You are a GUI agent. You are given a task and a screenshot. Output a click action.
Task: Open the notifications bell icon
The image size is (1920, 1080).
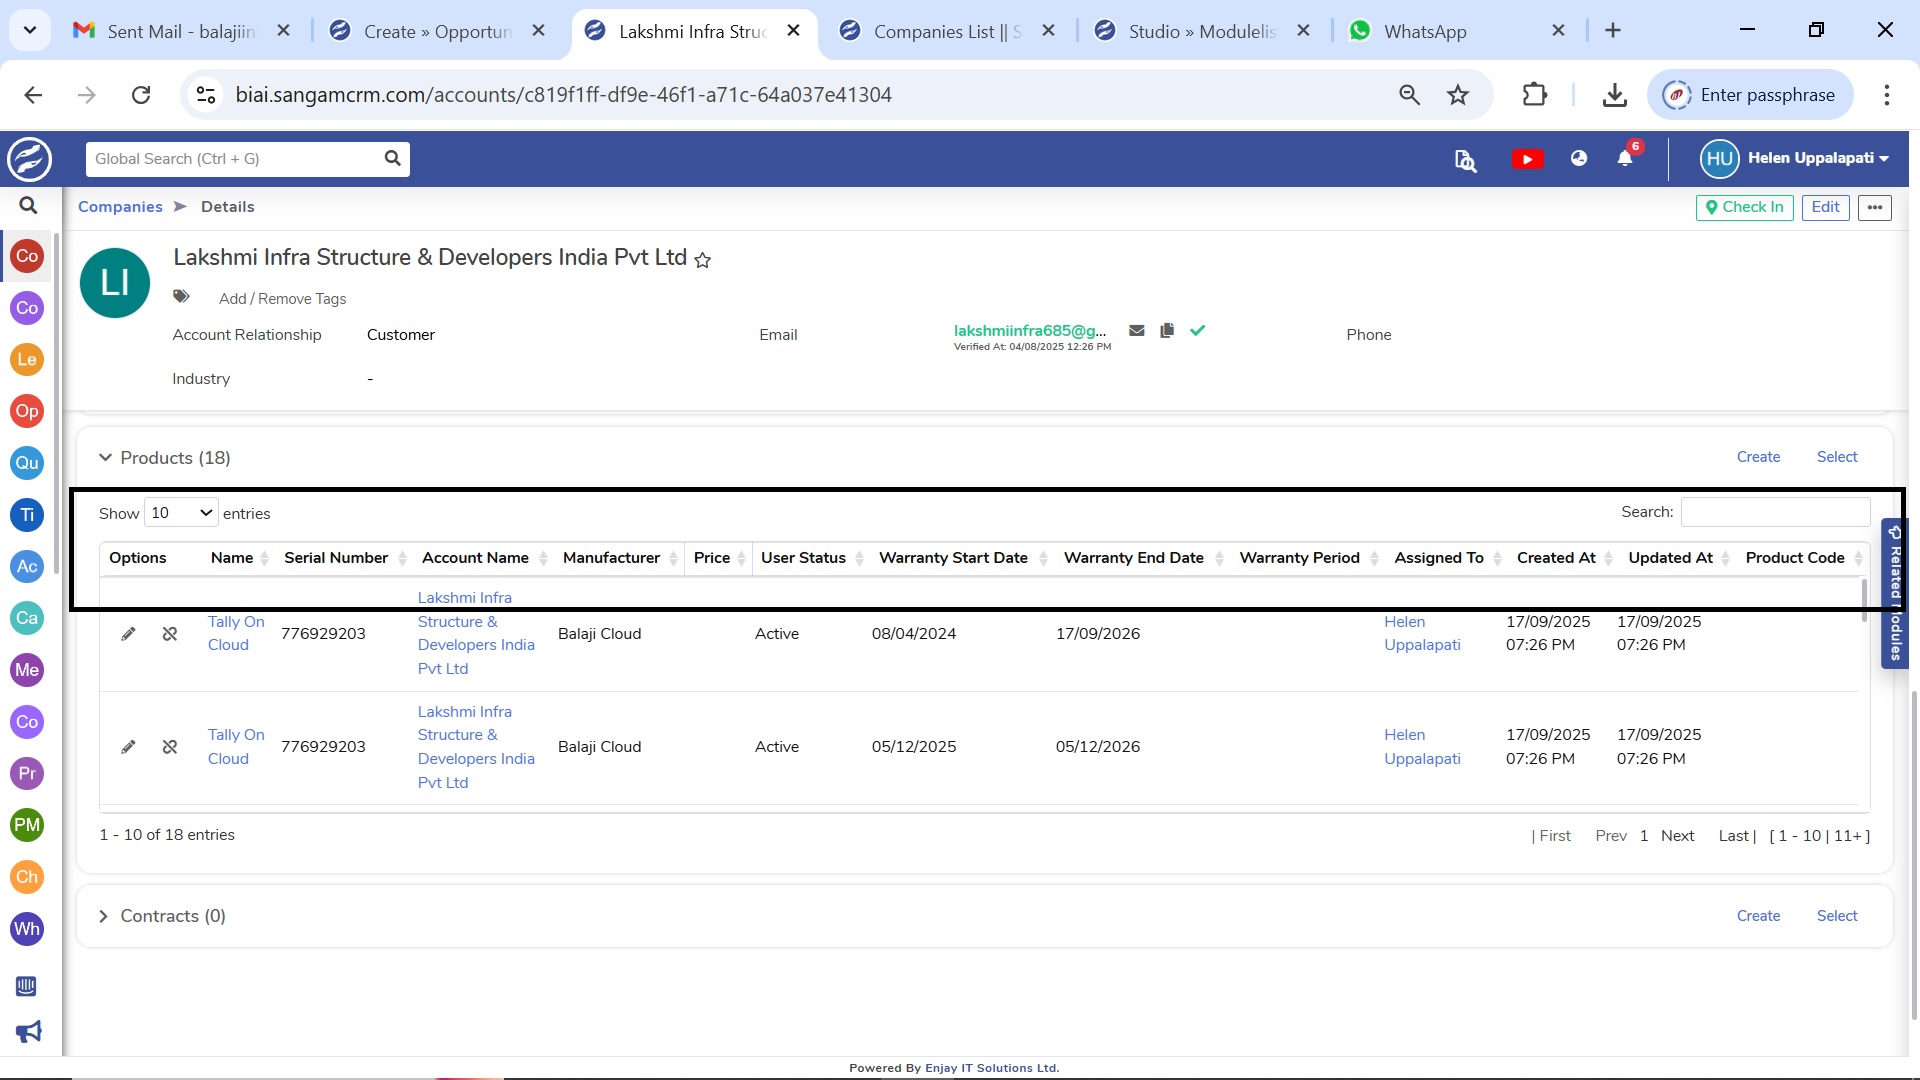tap(1625, 159)
